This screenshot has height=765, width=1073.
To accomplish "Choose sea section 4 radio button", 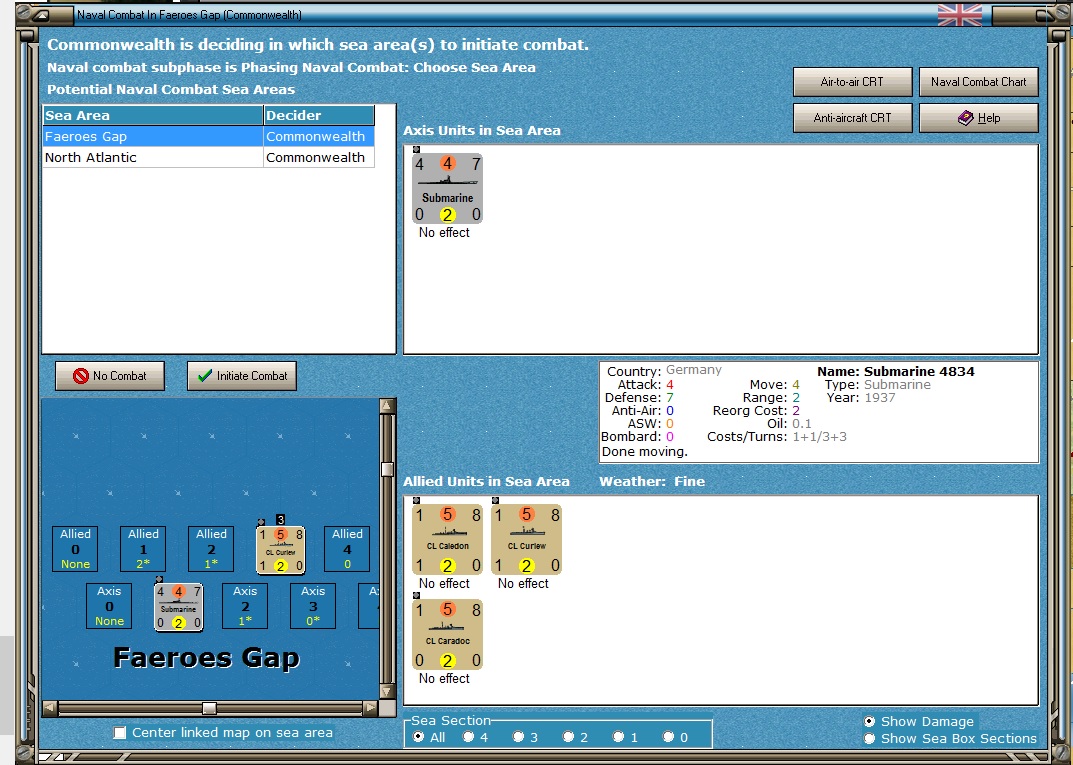I will click(x=469, y=737).
